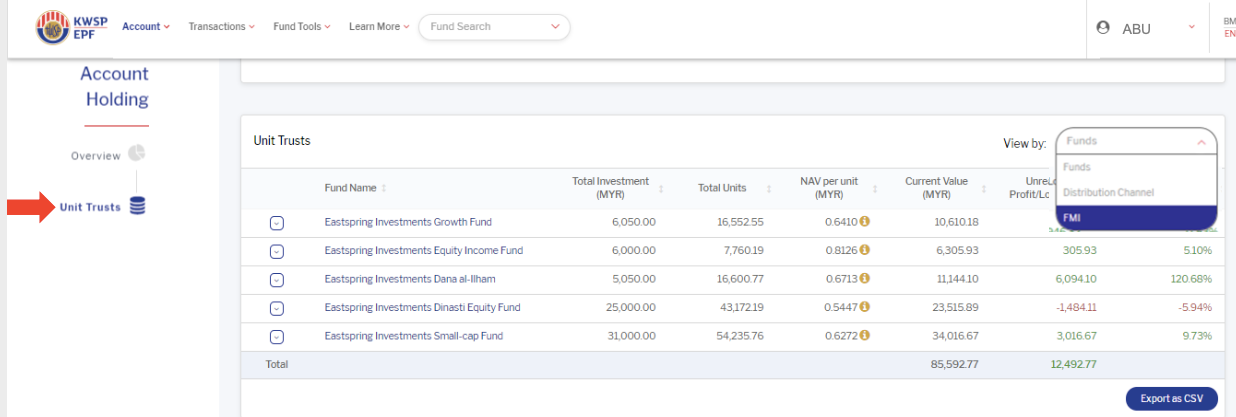This screenshot has height=417, width=1236.
Task: Choose FMI option in View by list
Action: [x=1137, y=217]
